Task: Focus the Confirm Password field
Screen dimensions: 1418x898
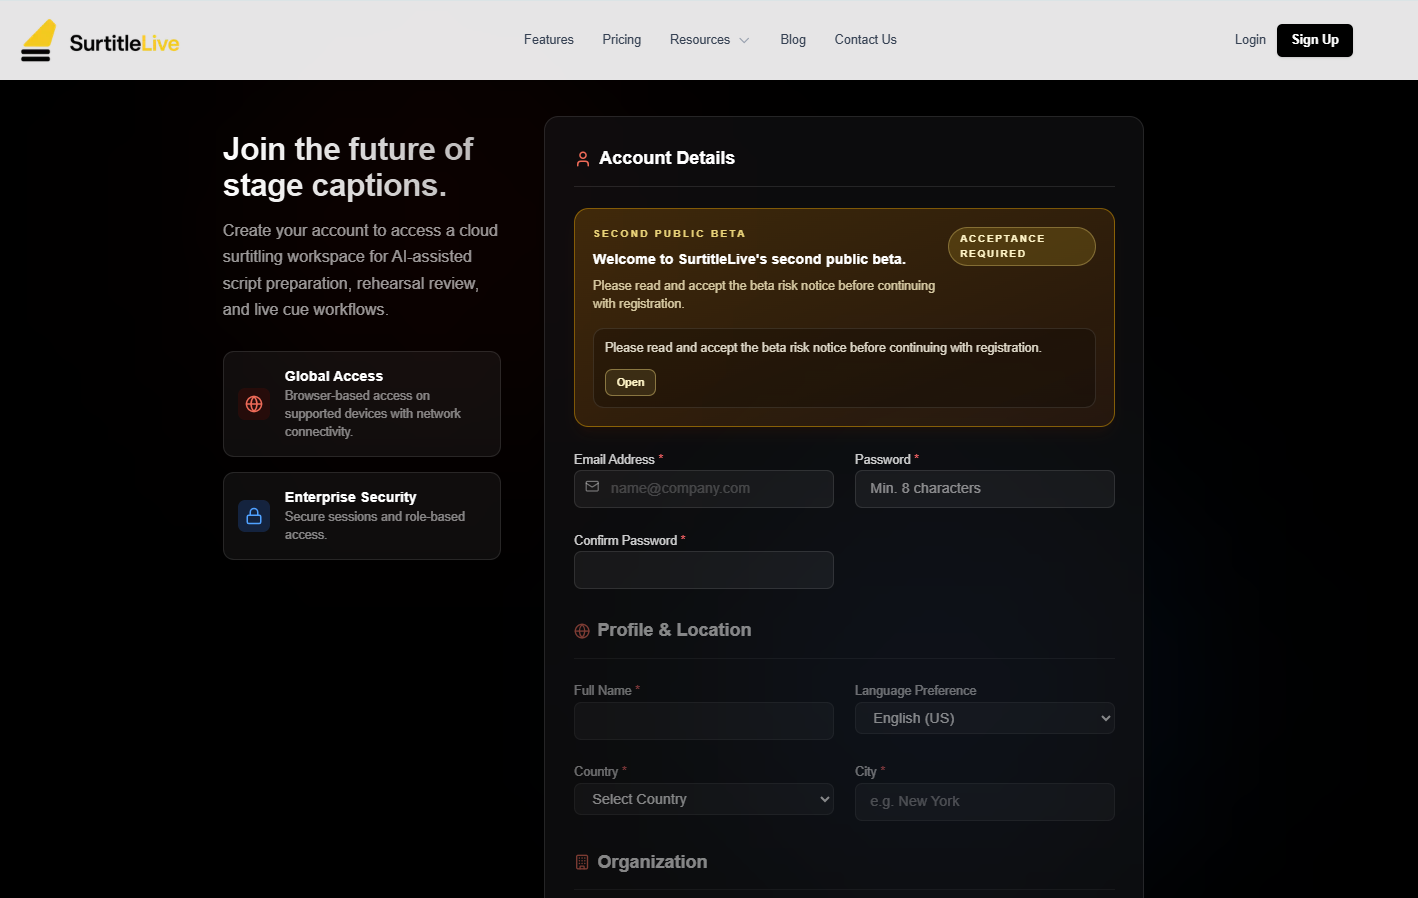Action: (704, 570)
